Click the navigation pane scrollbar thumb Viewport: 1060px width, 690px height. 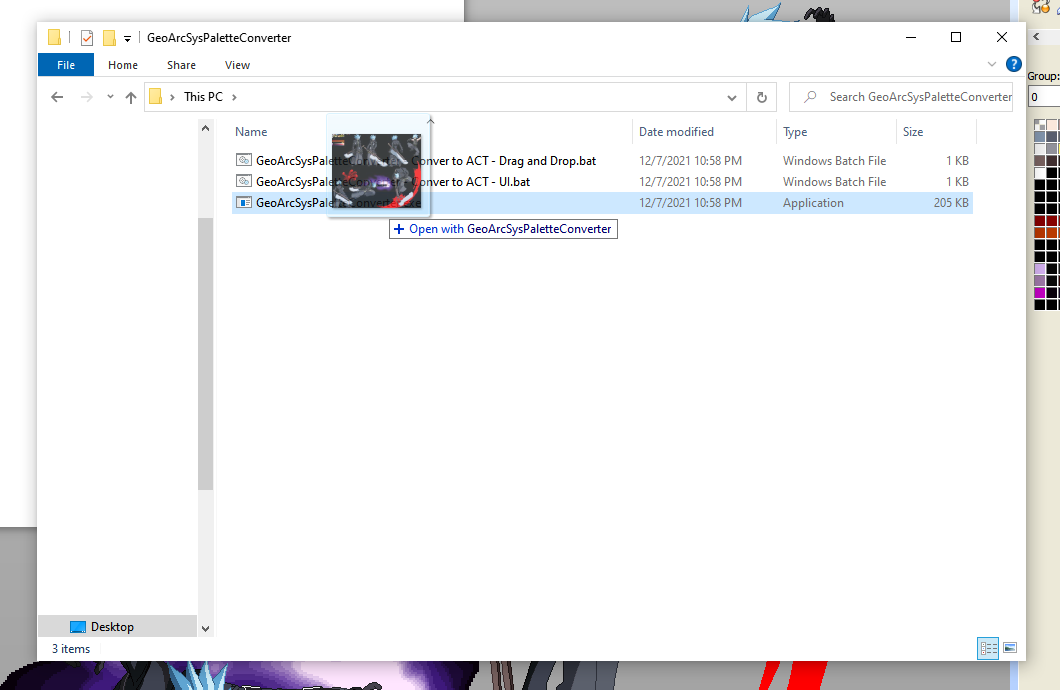click(x=206, y=353)
